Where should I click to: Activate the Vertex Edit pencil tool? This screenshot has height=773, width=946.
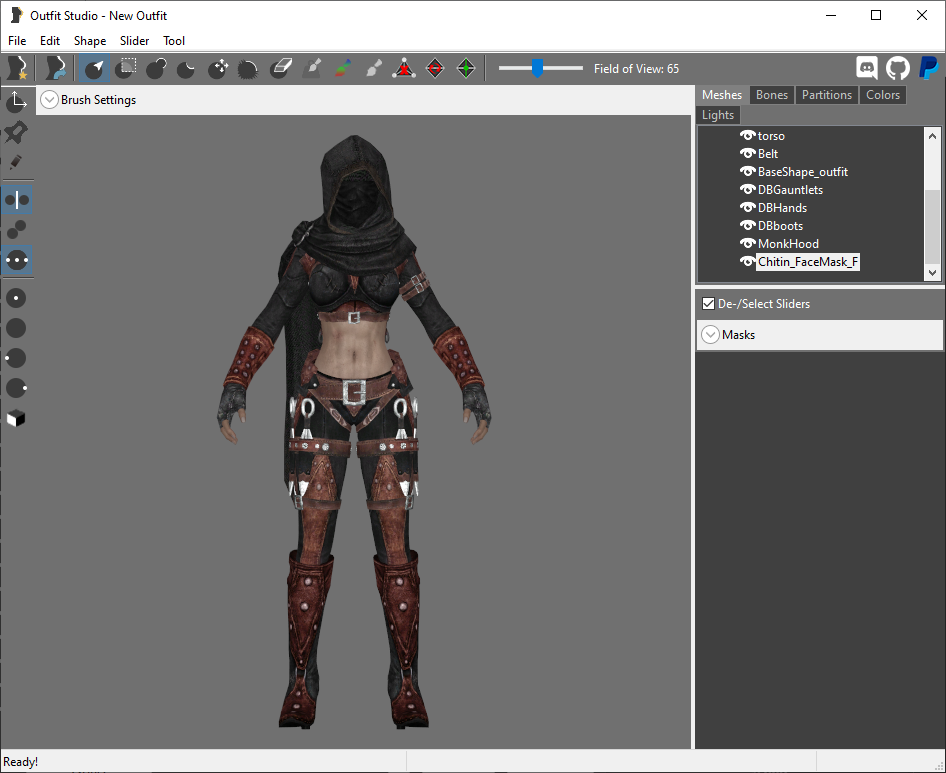tap(16, 162)
